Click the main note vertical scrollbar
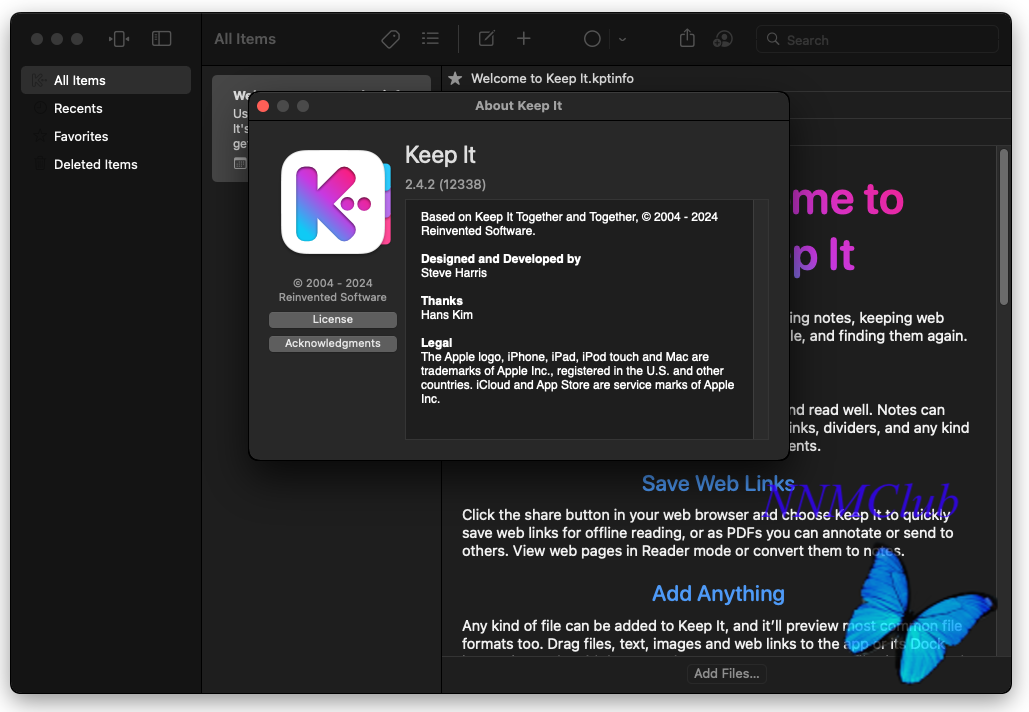The height and width of the screenshot is (712, 1029). coord(1003,227)
